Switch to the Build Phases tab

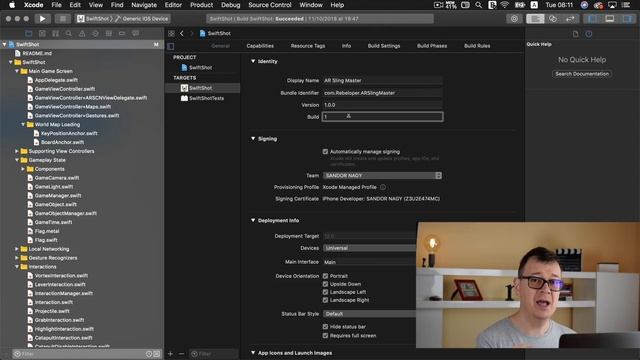tap(432, 46)
